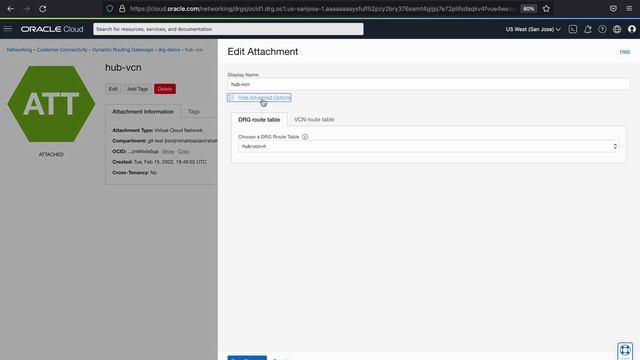Screen dimensions: 640x360
Task: Click the 80% zoom level indicator
Action: pyautogui.click(x=528, y=9)
